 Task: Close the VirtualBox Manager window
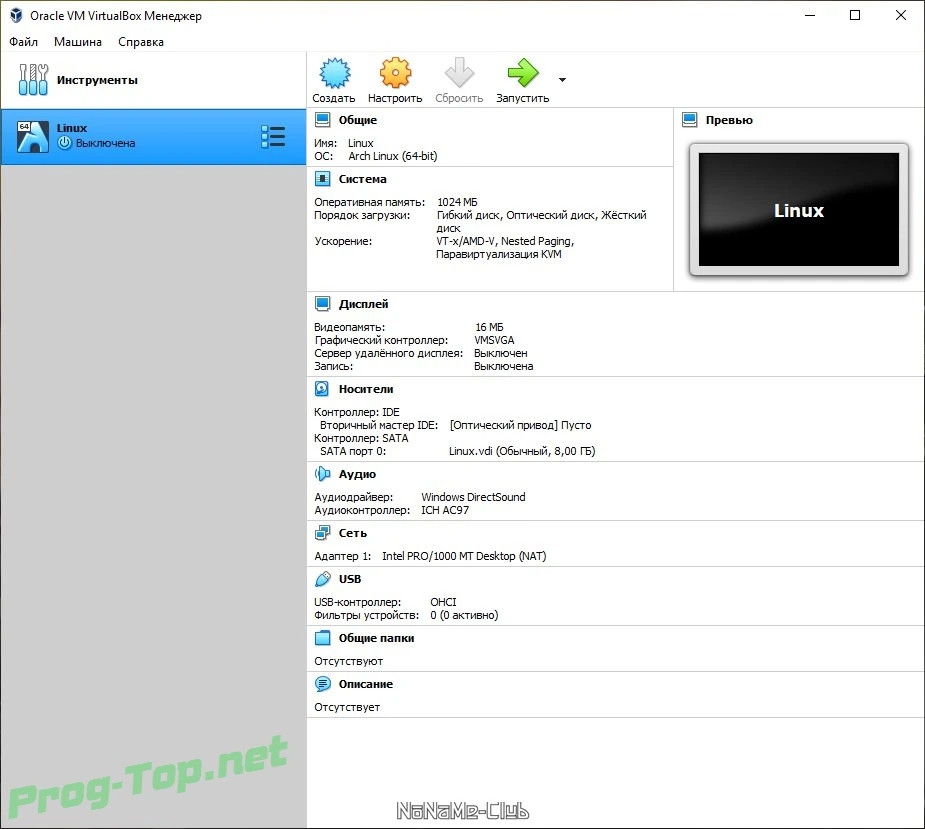click(900, 15)
